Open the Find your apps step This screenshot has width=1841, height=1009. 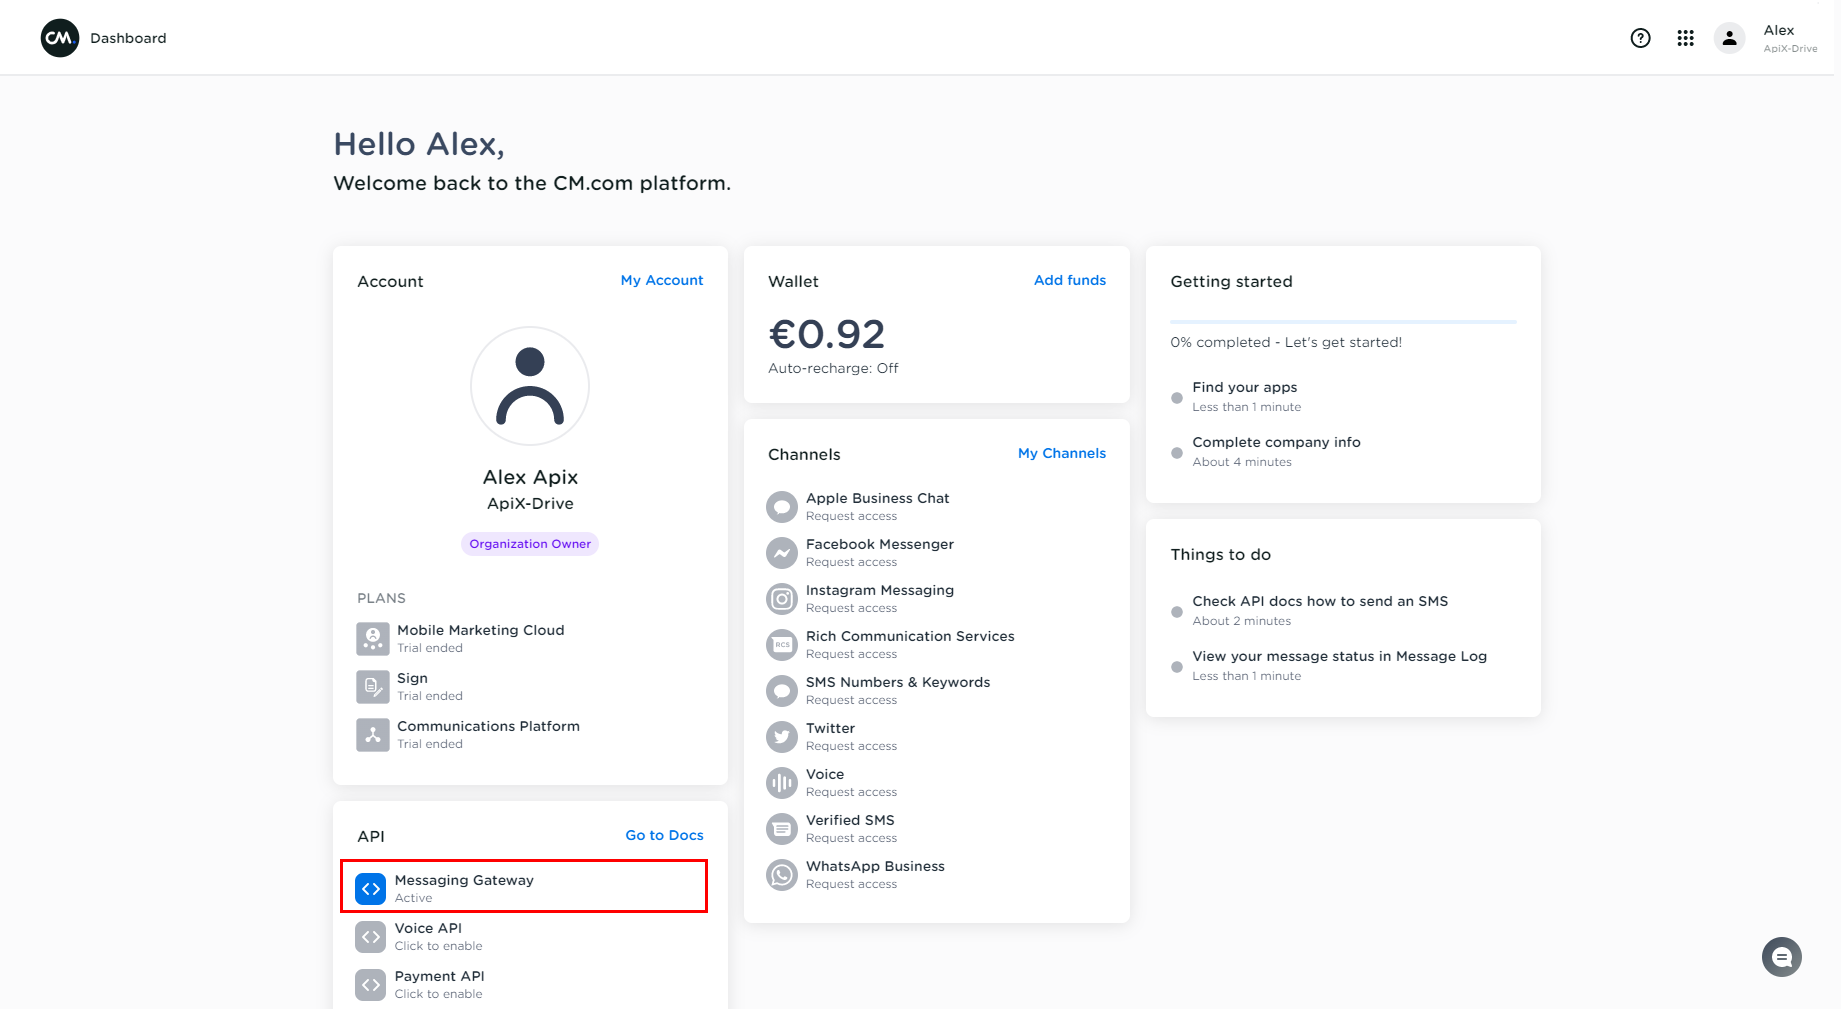[x=1245, y=396]
